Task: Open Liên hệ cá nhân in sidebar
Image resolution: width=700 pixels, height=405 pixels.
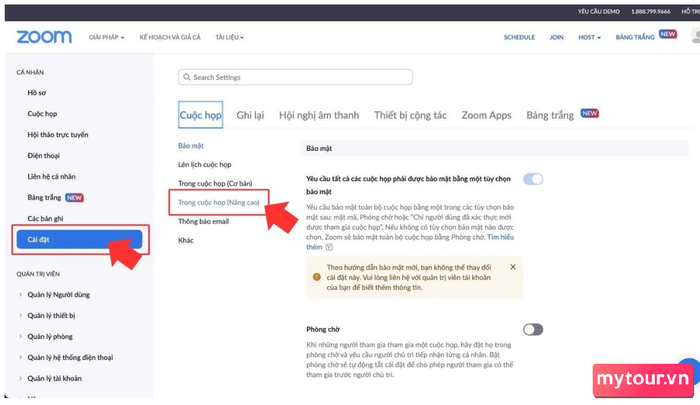Action: 51,177
